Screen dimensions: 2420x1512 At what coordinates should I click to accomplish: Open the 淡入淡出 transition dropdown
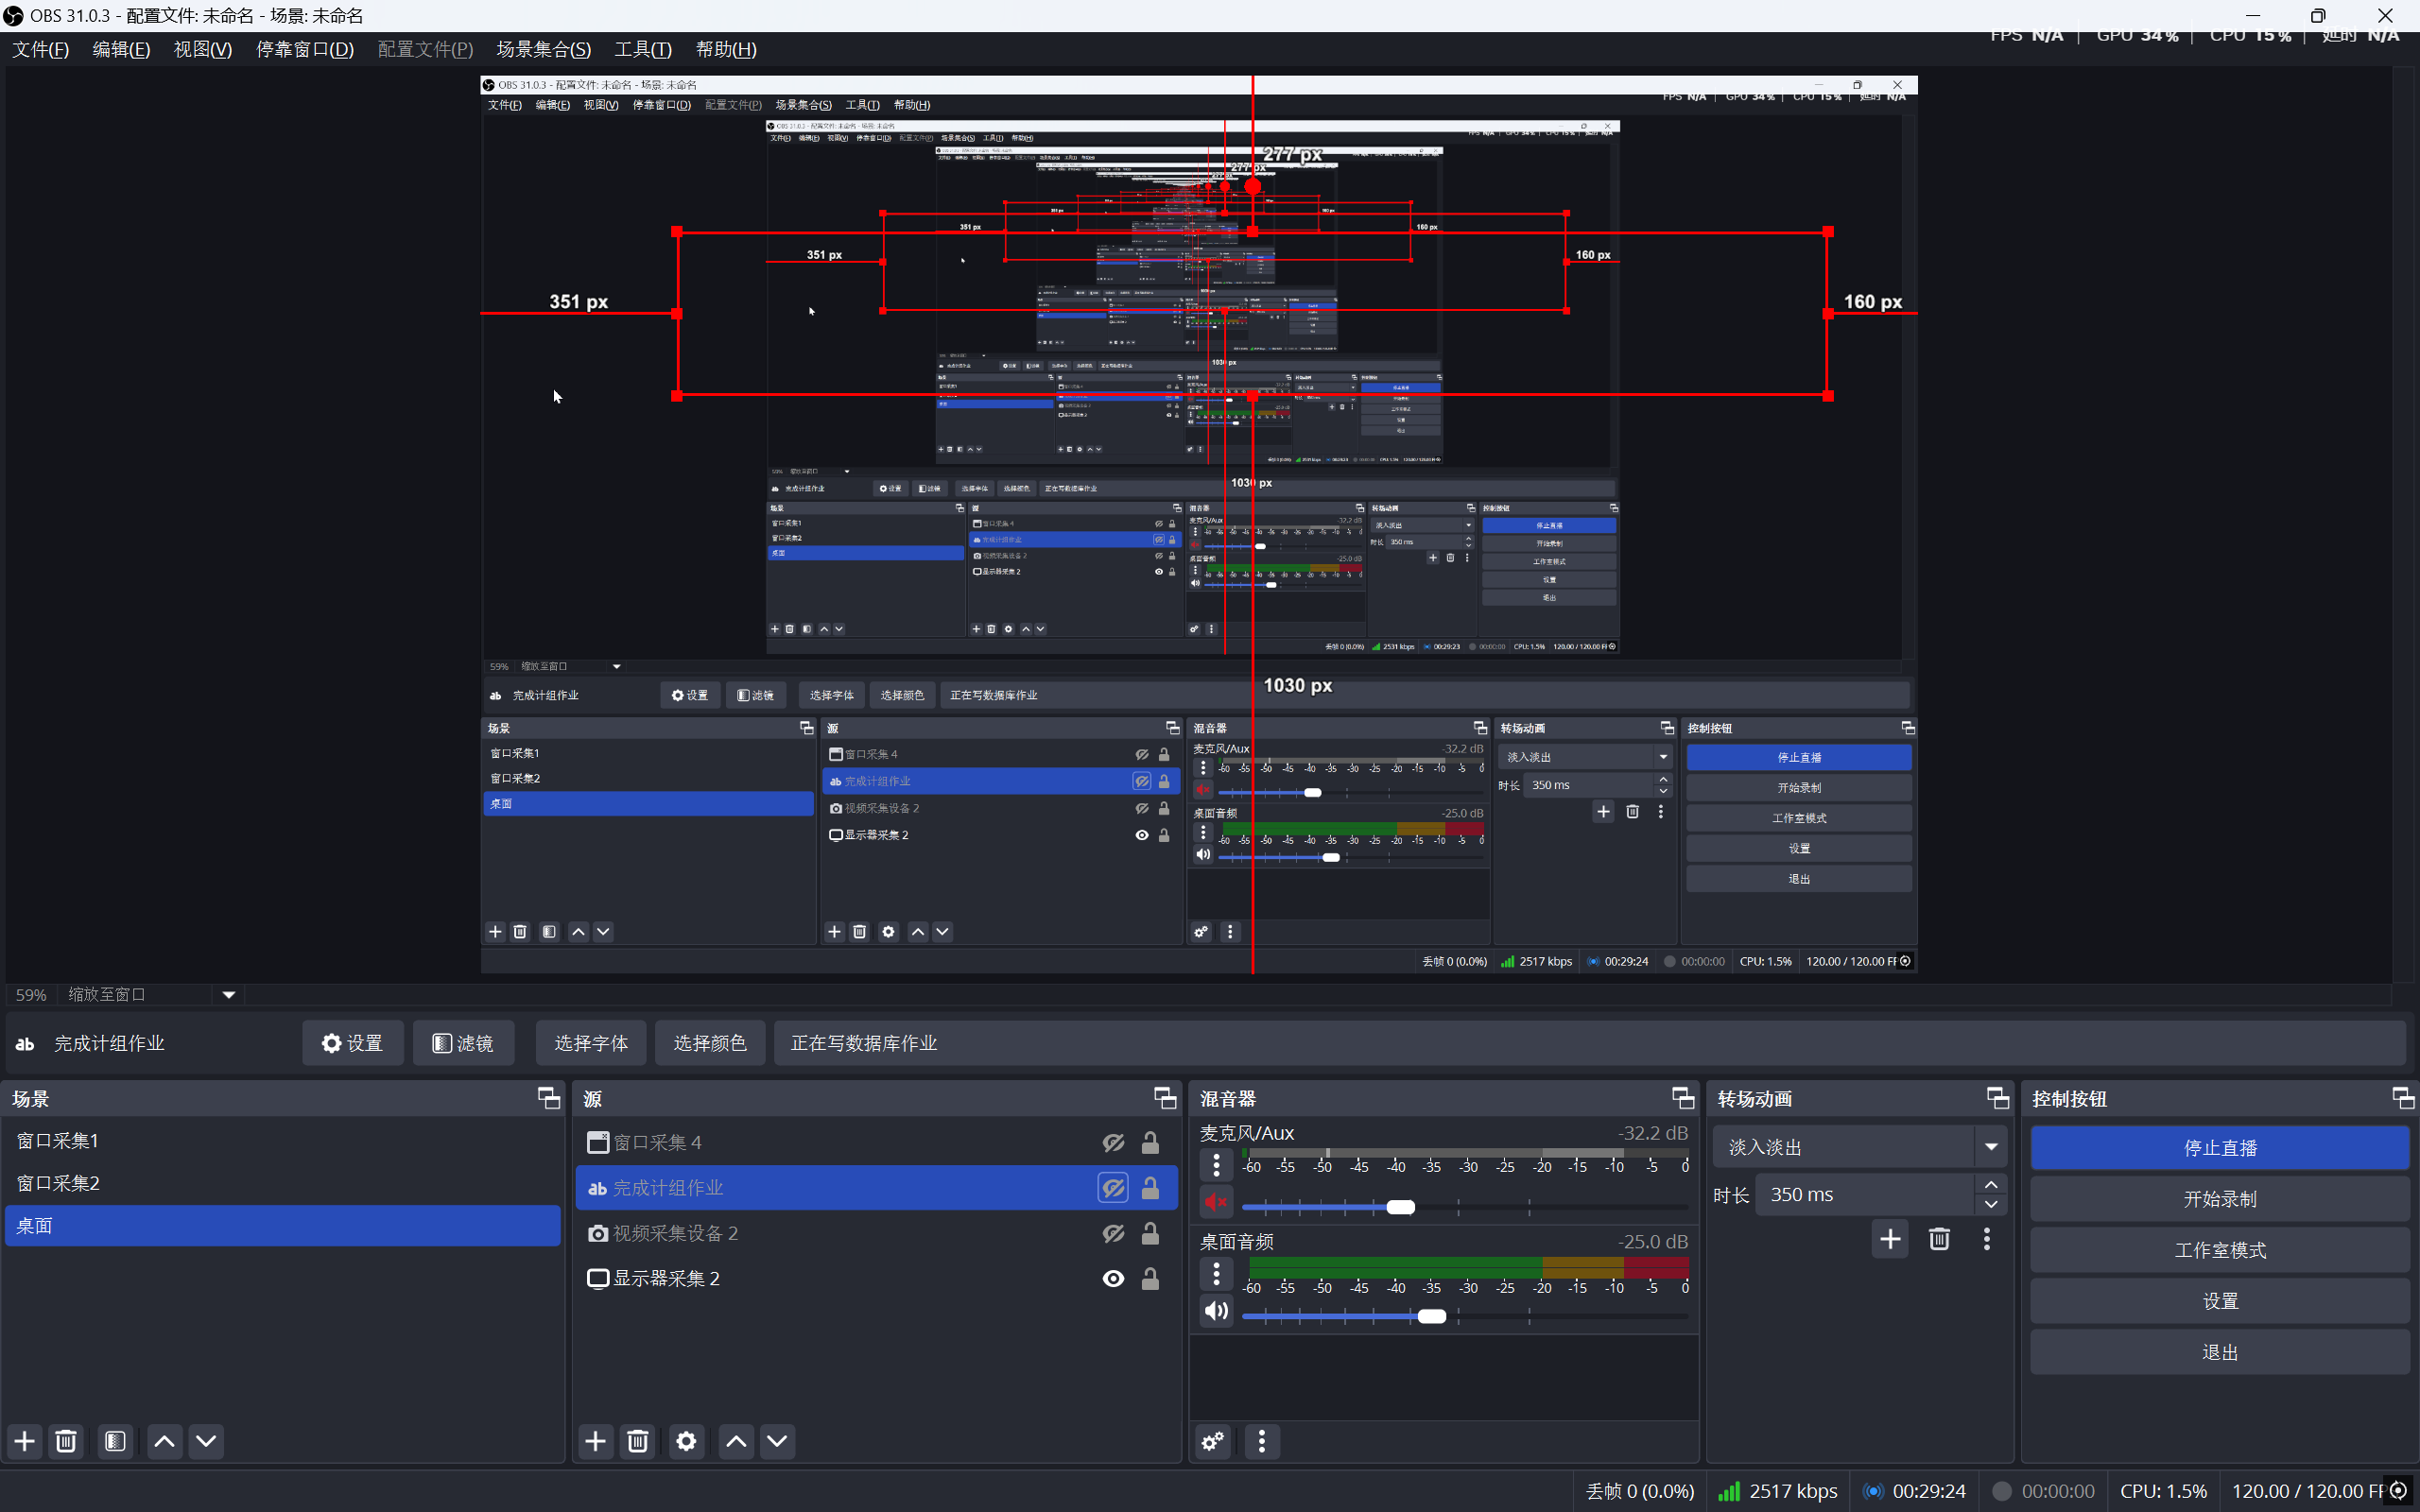[1990, 1147]
